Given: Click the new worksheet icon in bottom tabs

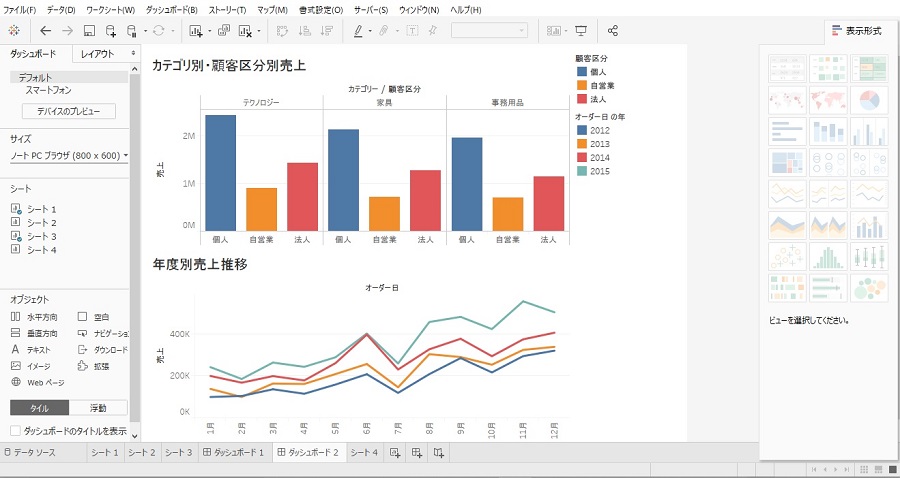Looking at the screenshot, I should tap(395, 454).
